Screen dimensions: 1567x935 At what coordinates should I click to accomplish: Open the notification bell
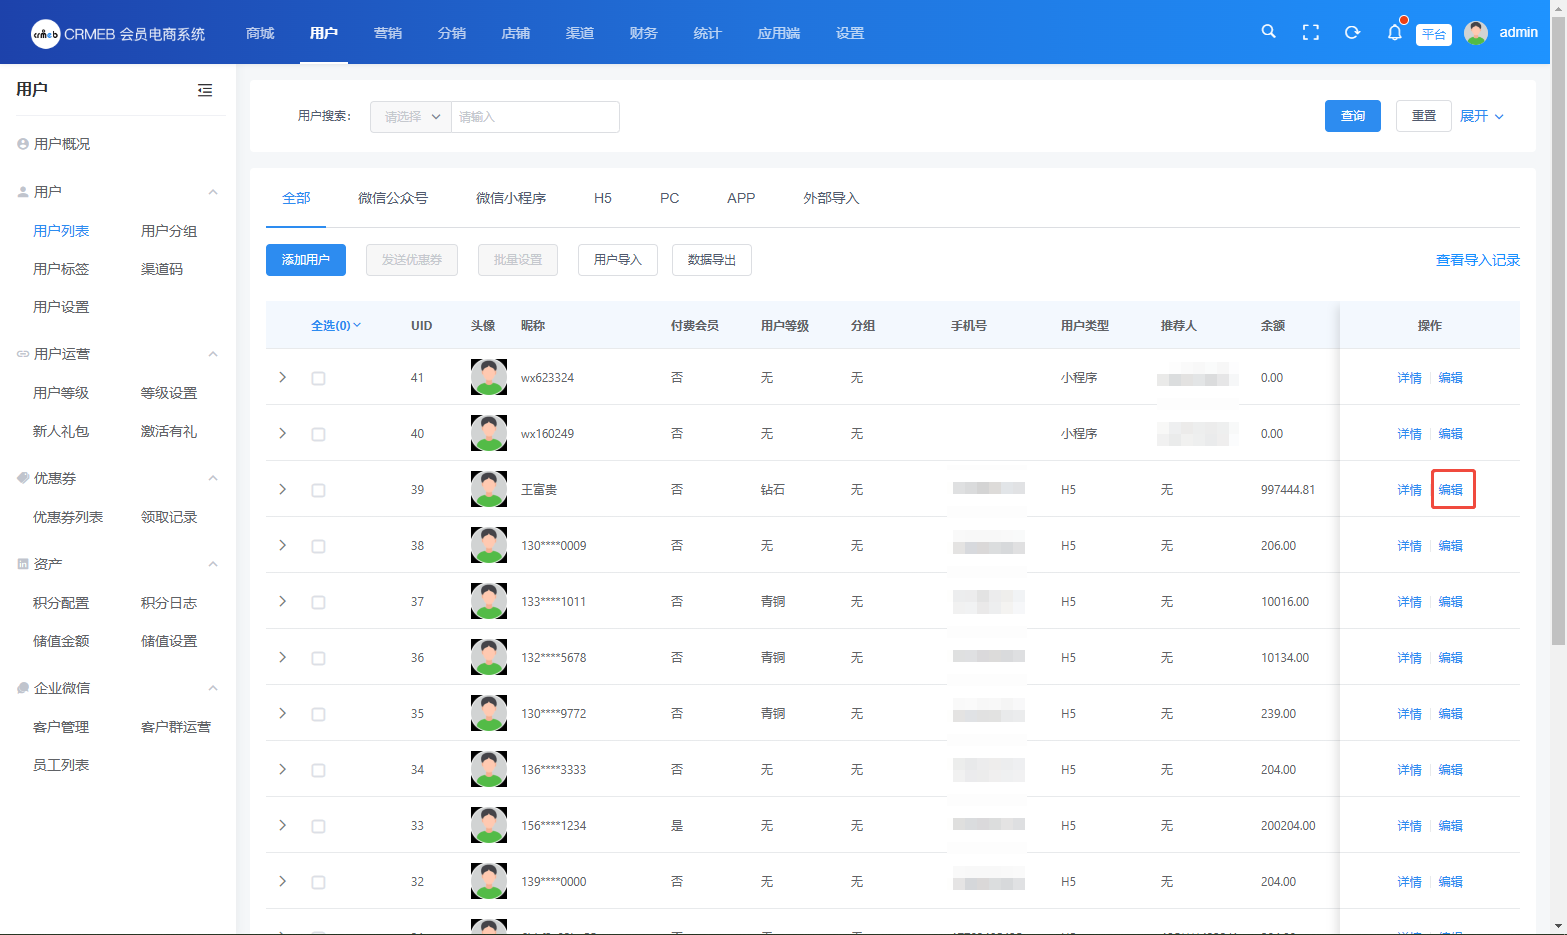[x=1394, y=33]
